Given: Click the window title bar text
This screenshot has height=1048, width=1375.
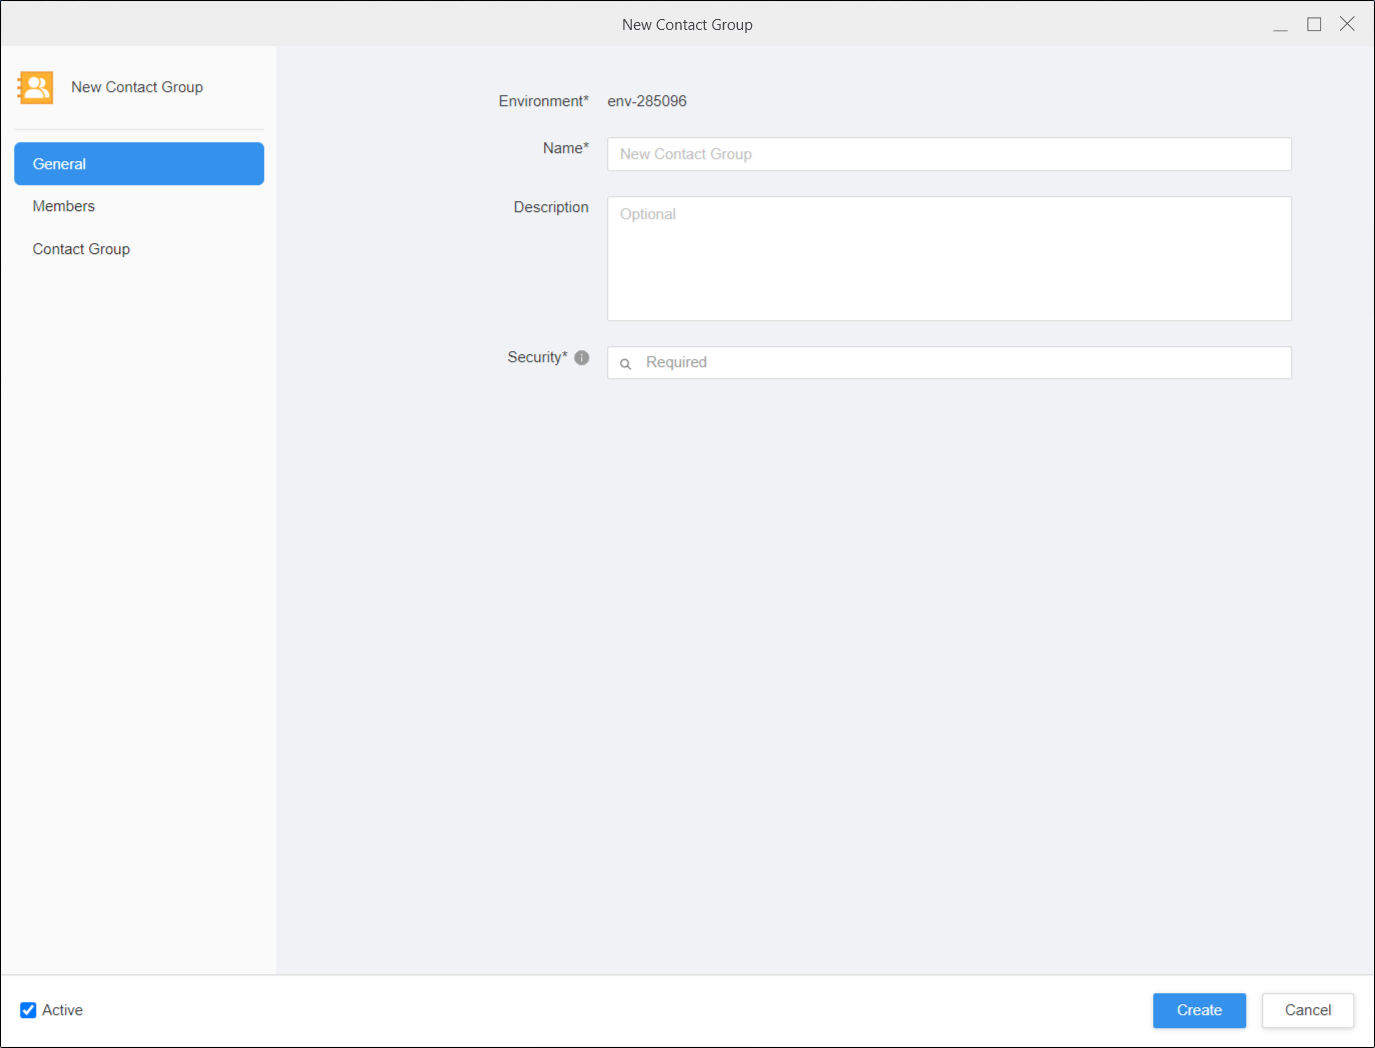Looking at the screenshot, I should click(687, 25).
